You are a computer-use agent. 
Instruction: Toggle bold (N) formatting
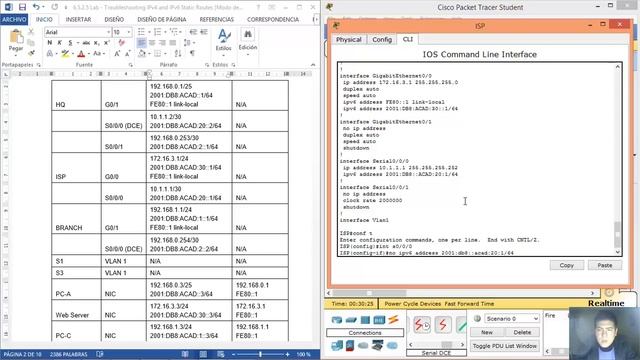50,42
